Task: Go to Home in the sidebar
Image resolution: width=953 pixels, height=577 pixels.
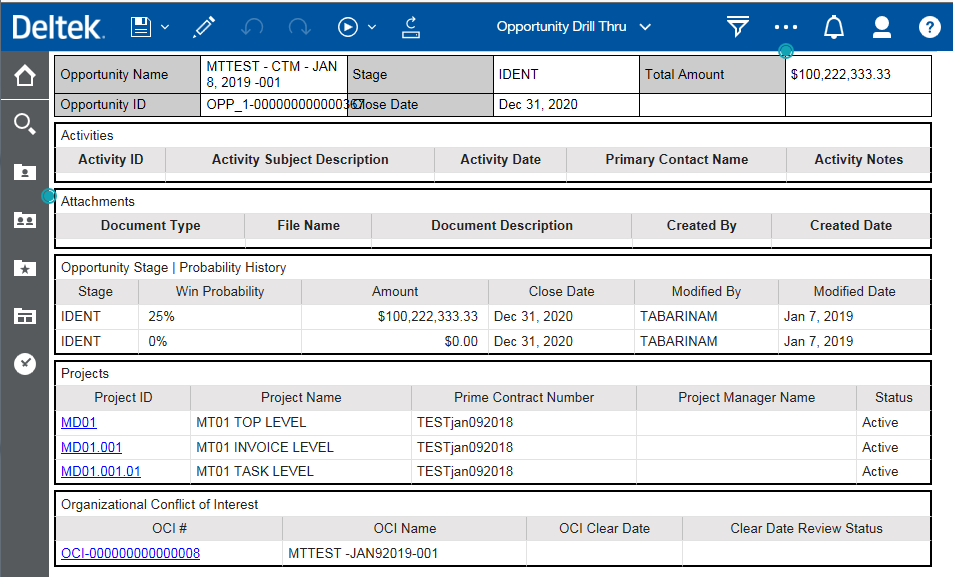Action: pos(25,76)
